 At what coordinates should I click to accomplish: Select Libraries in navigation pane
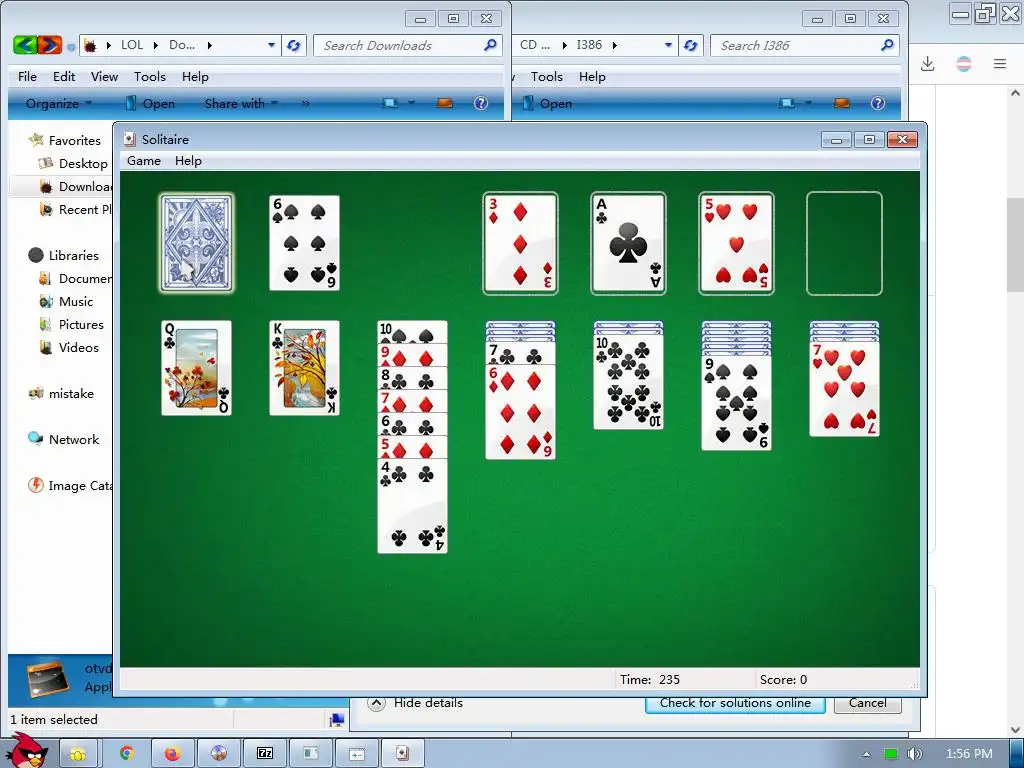click(x=74, y=255)
